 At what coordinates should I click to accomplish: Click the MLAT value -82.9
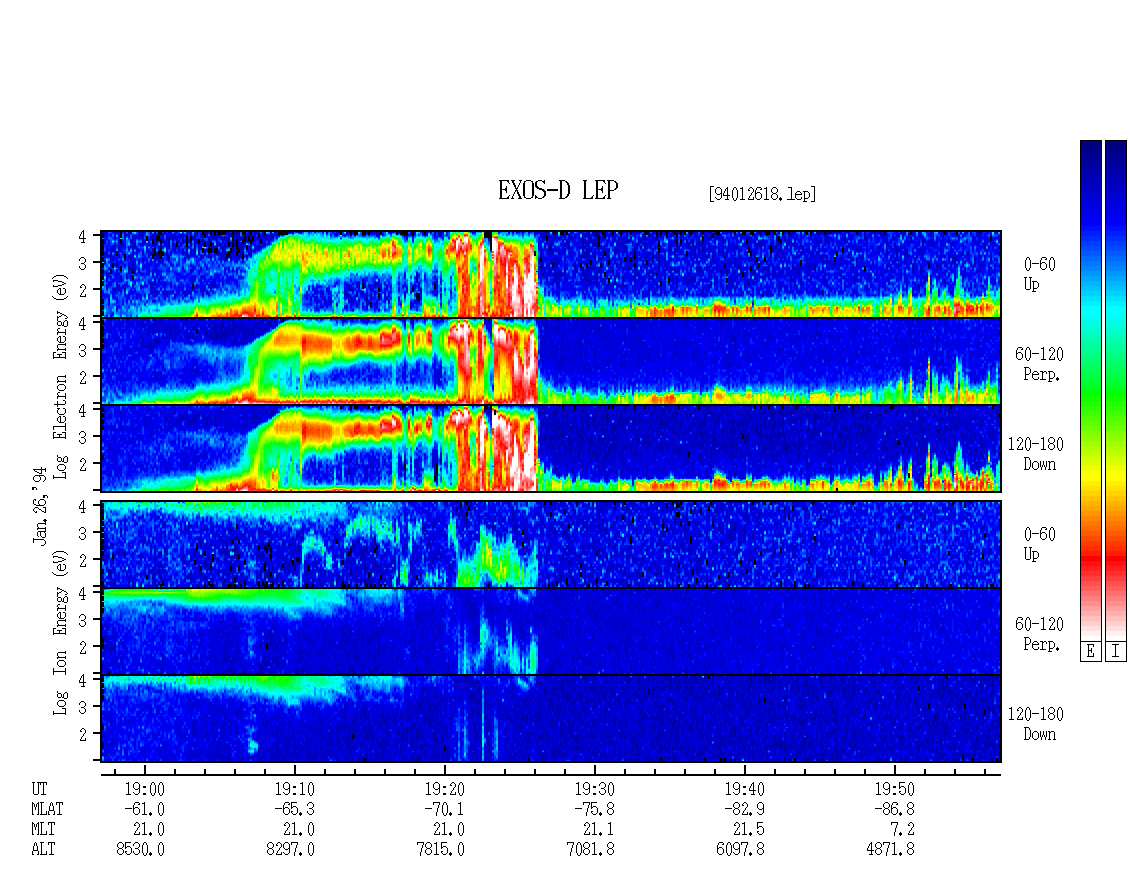pos(744,809)
